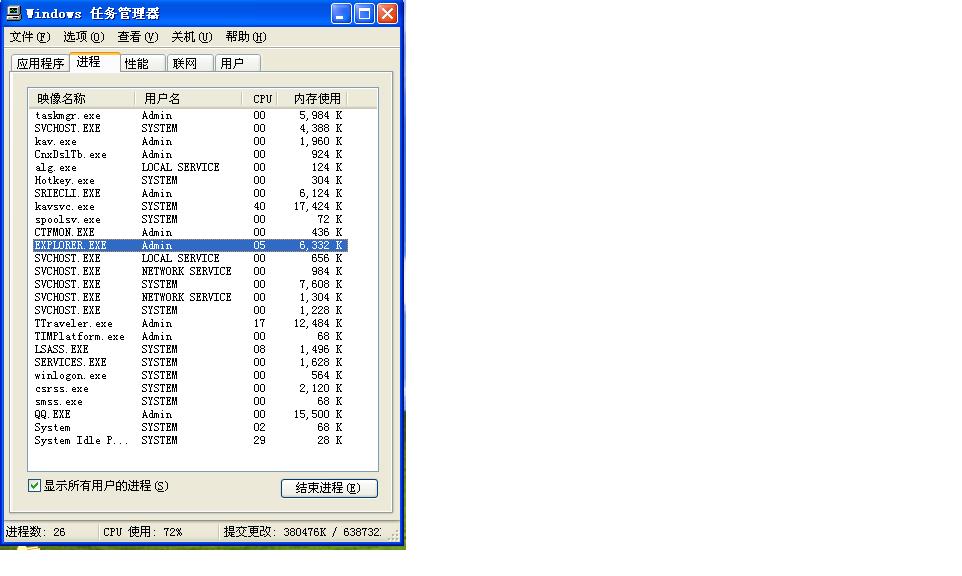The image size is (962, 576).
Task: Select the SRIECLI.EXE process
Action: coord(189,193)
